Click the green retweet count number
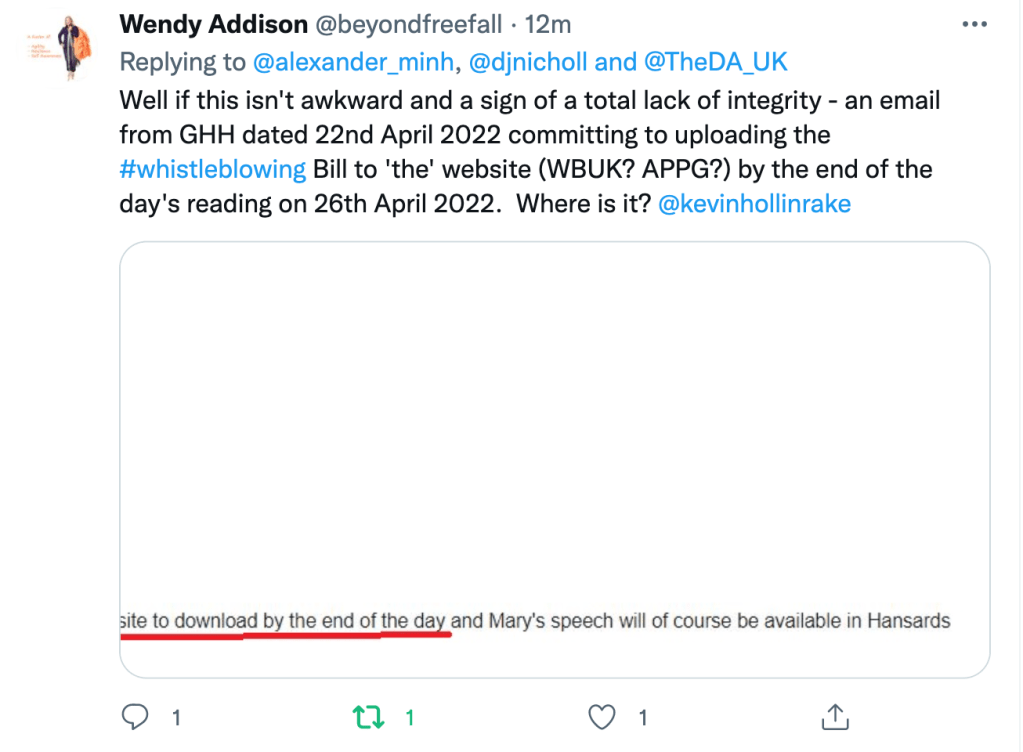The width and height of the screenshot is (1023, 752). pos(409,718)
